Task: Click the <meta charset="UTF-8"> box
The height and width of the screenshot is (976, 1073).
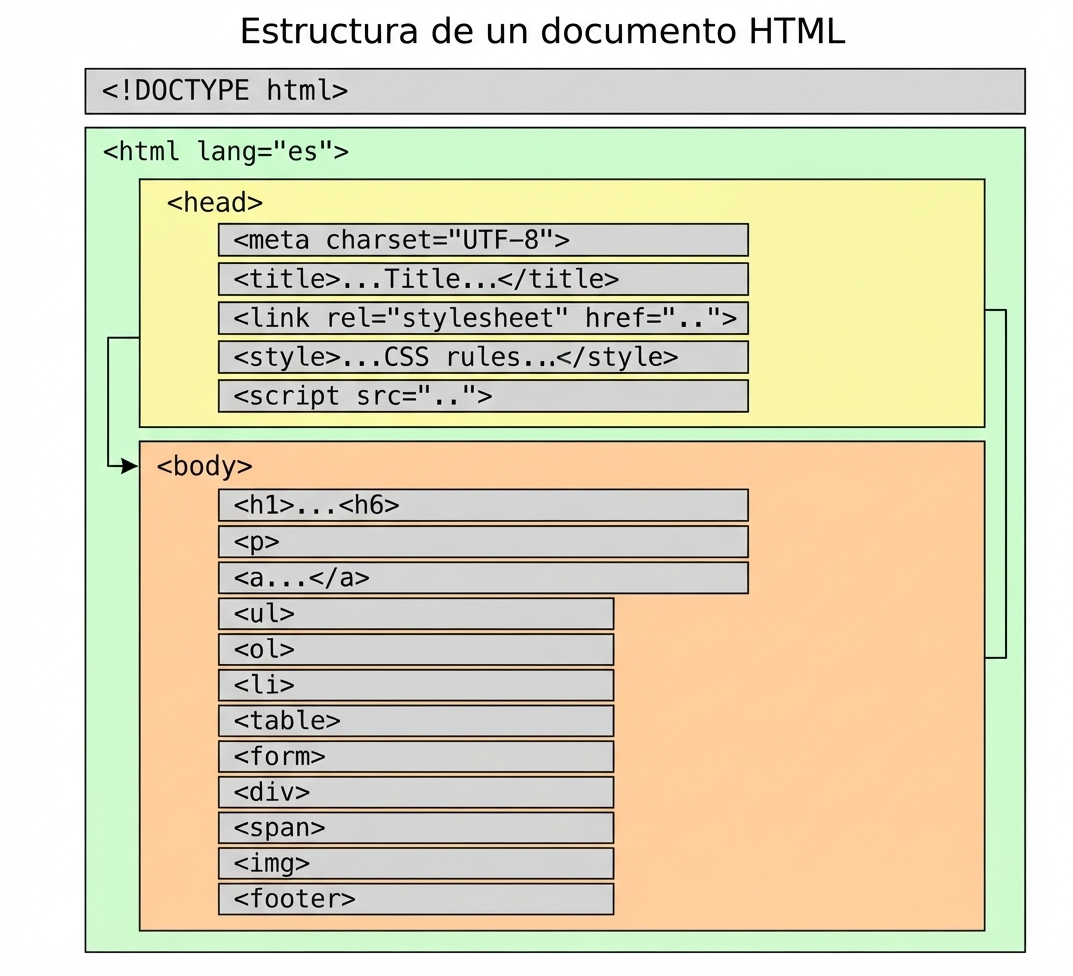Action: tap(483, 240)
